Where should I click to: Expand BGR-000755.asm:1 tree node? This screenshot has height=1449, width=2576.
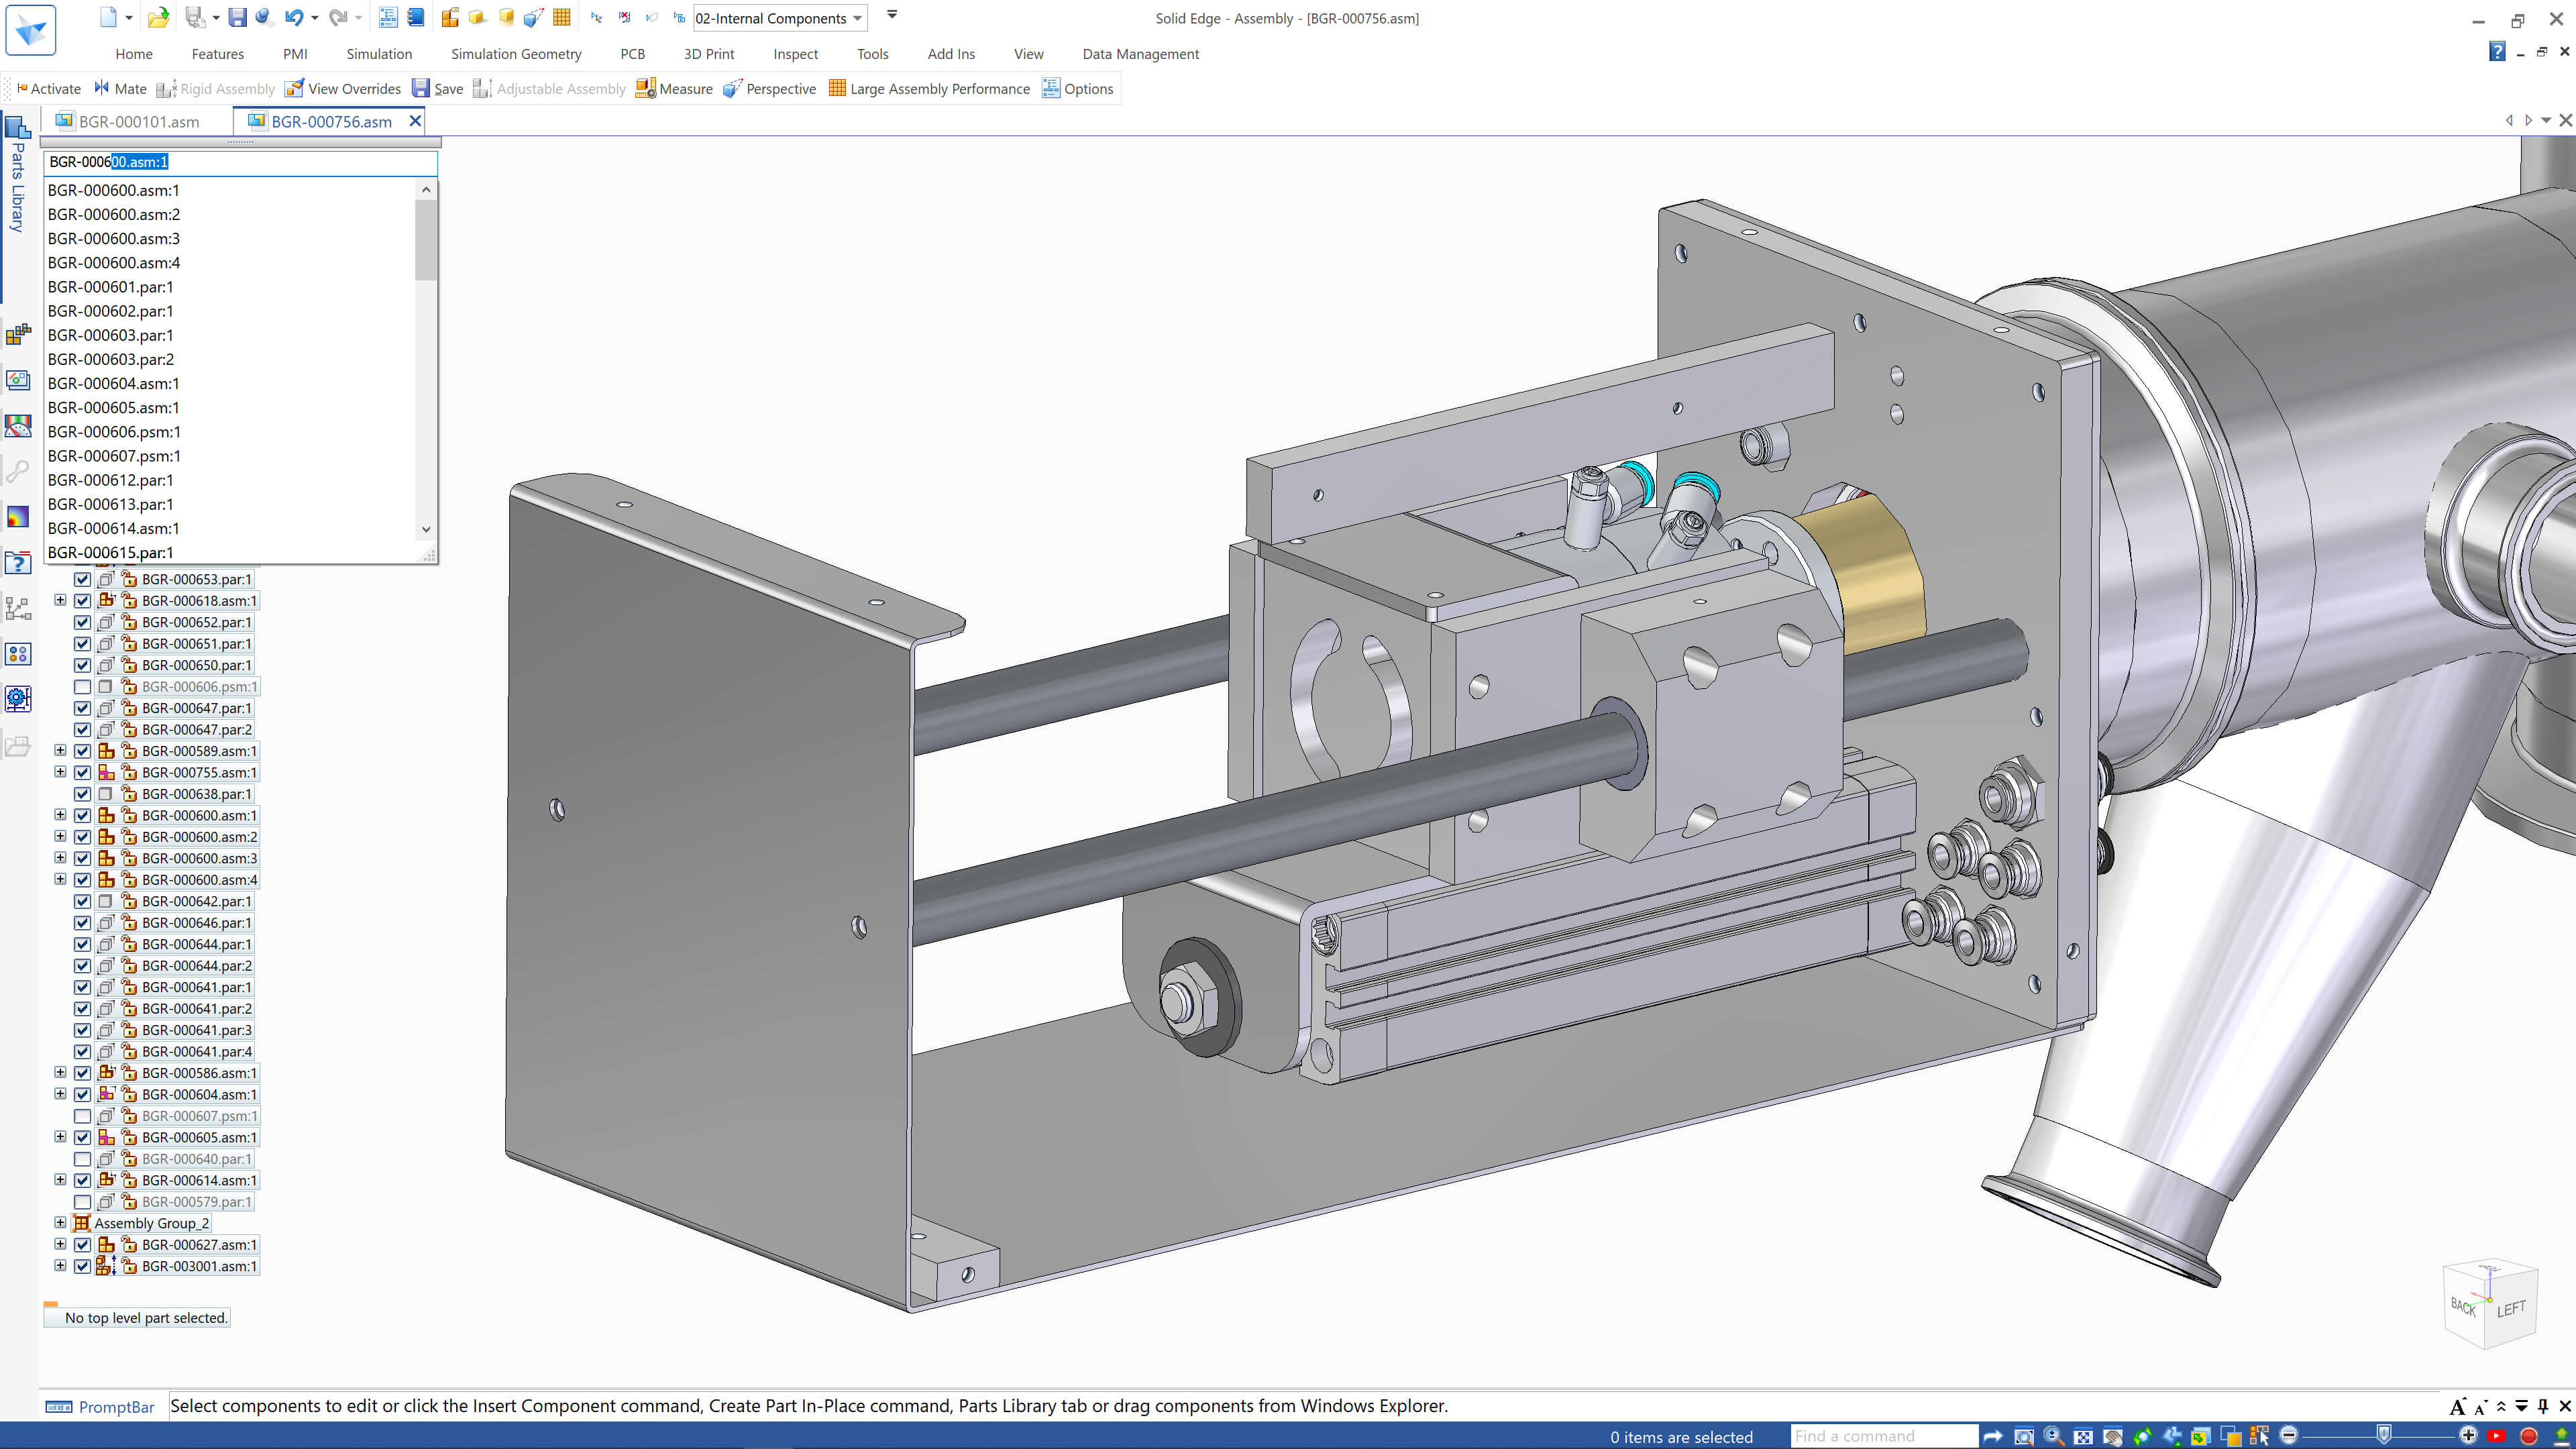click(x=60, y=772)
